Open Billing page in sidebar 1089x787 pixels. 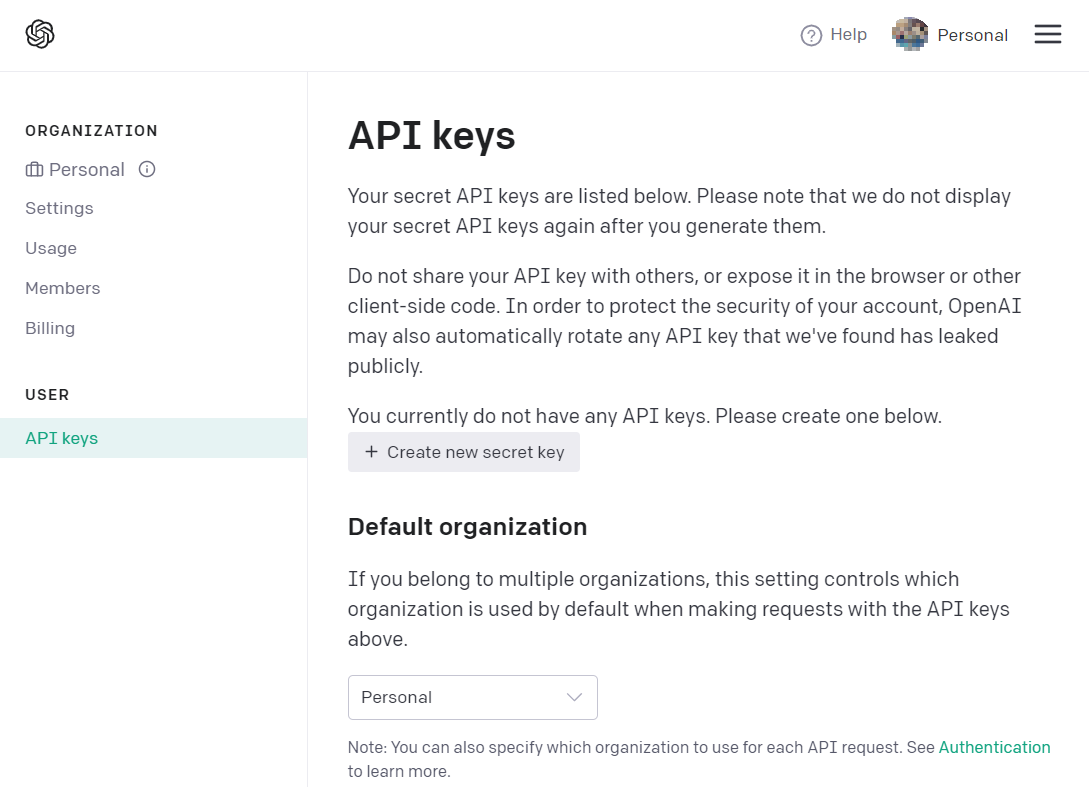[x=50, y=328]
